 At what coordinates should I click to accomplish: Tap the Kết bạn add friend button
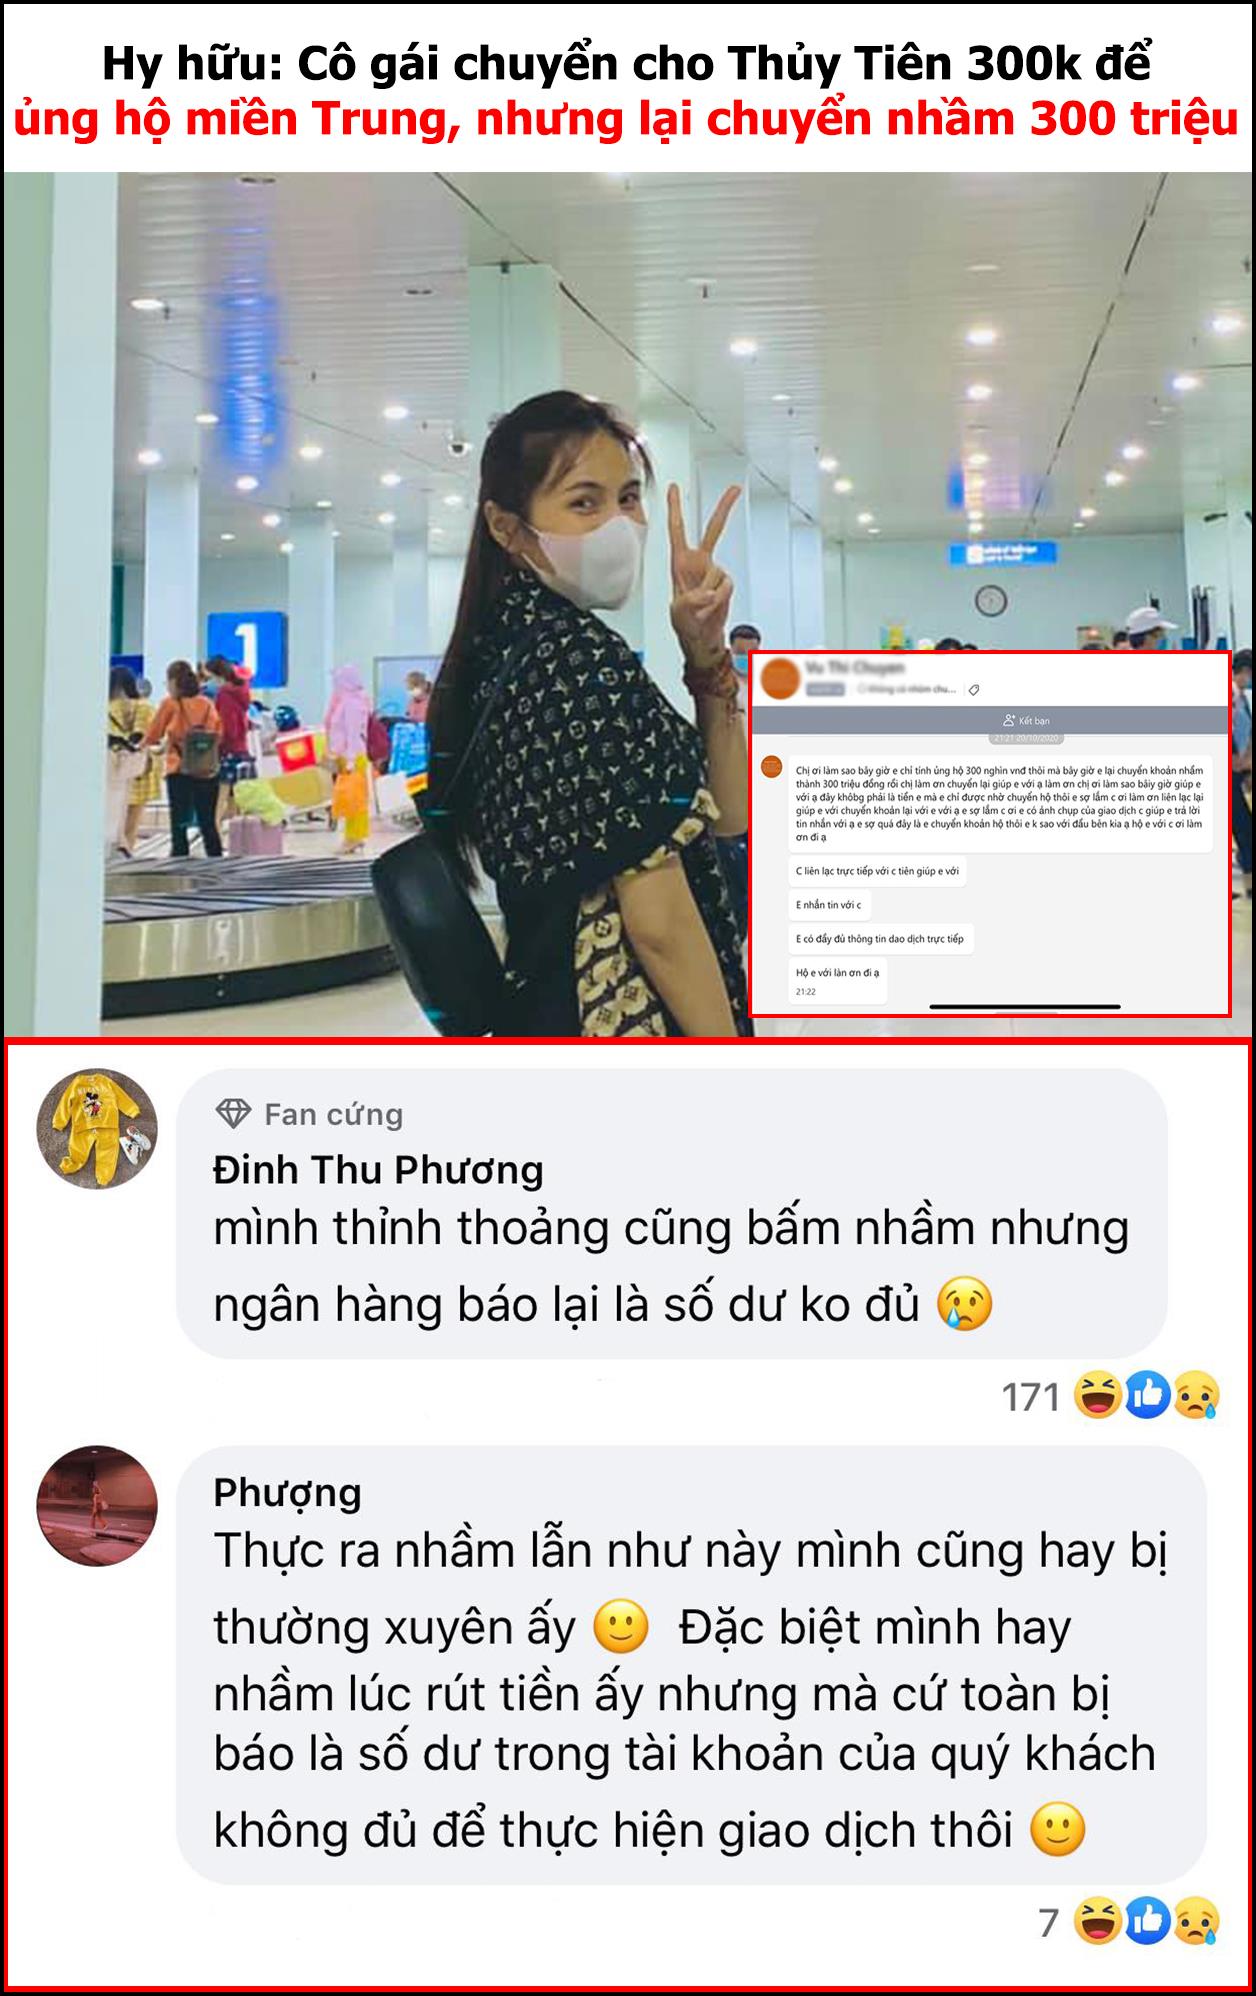click(x=1026, y=720)
